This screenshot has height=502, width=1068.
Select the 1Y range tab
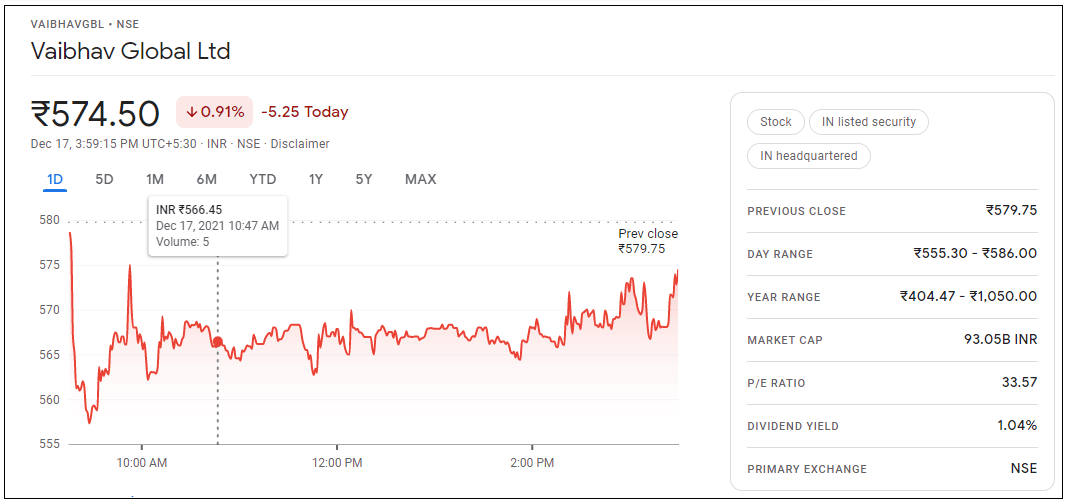click(316, 180)
